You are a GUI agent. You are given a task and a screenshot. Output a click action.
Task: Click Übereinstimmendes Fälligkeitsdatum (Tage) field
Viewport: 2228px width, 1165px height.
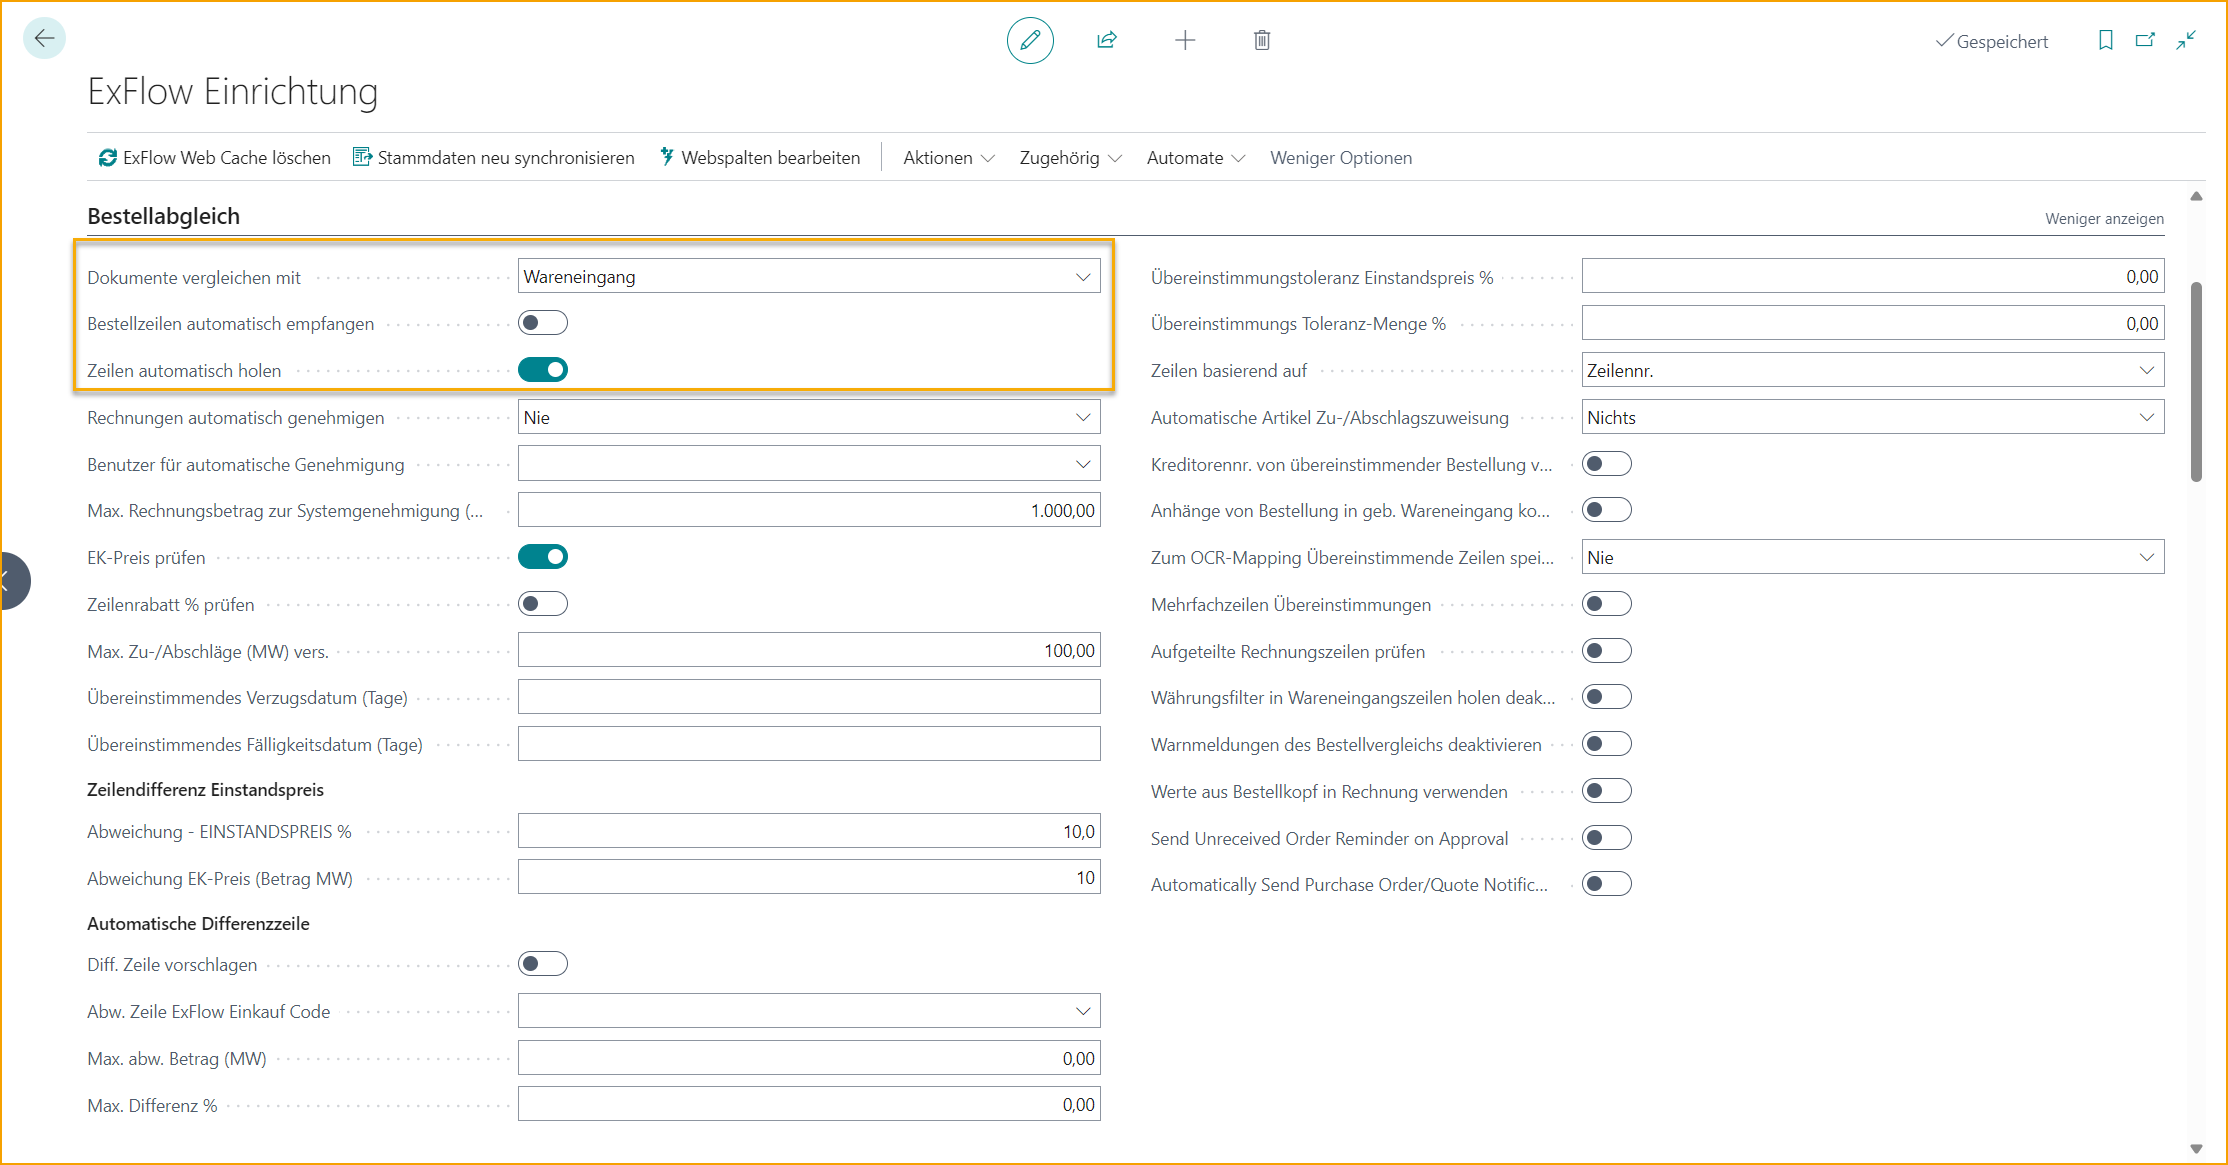pyautogui.click(x=809, y=744)
